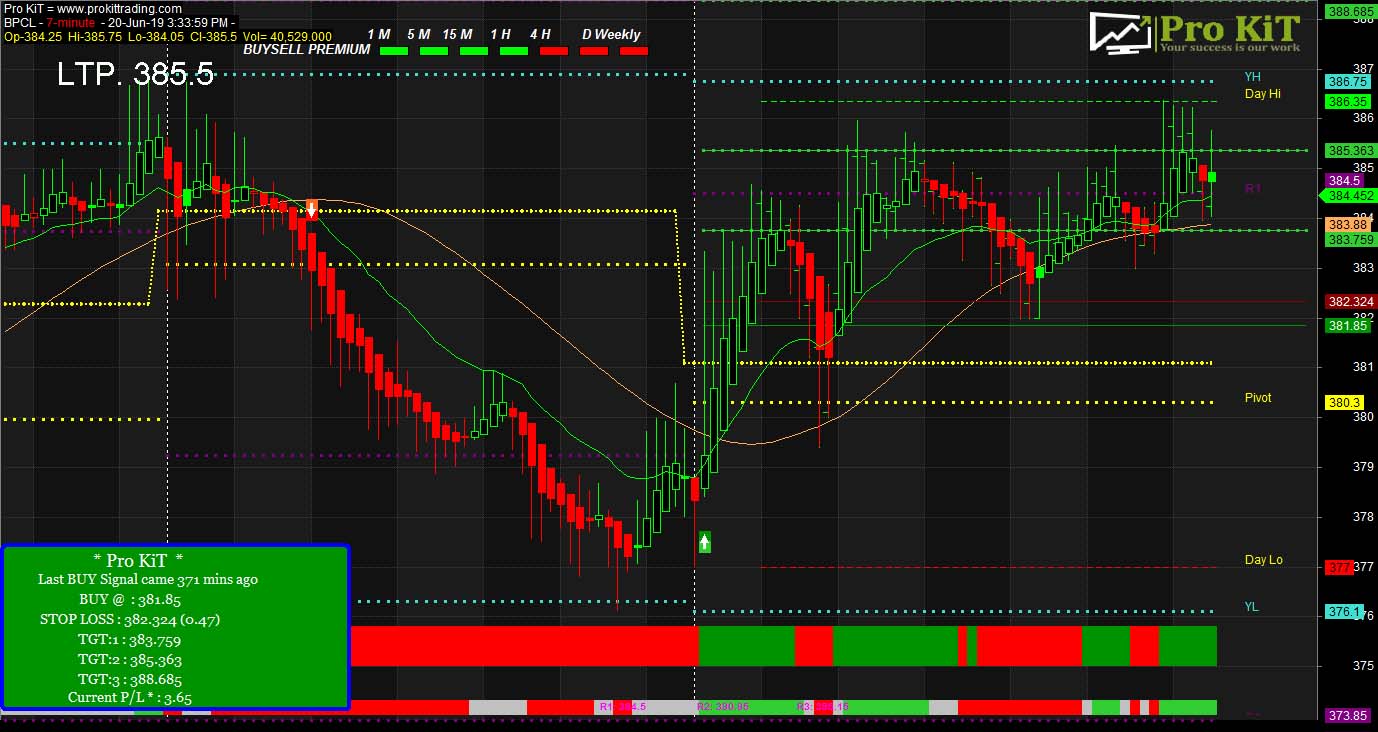Click the purple R1 price tag 384.5
This screenshot has height=732, width=1378.
[1343, 180]
